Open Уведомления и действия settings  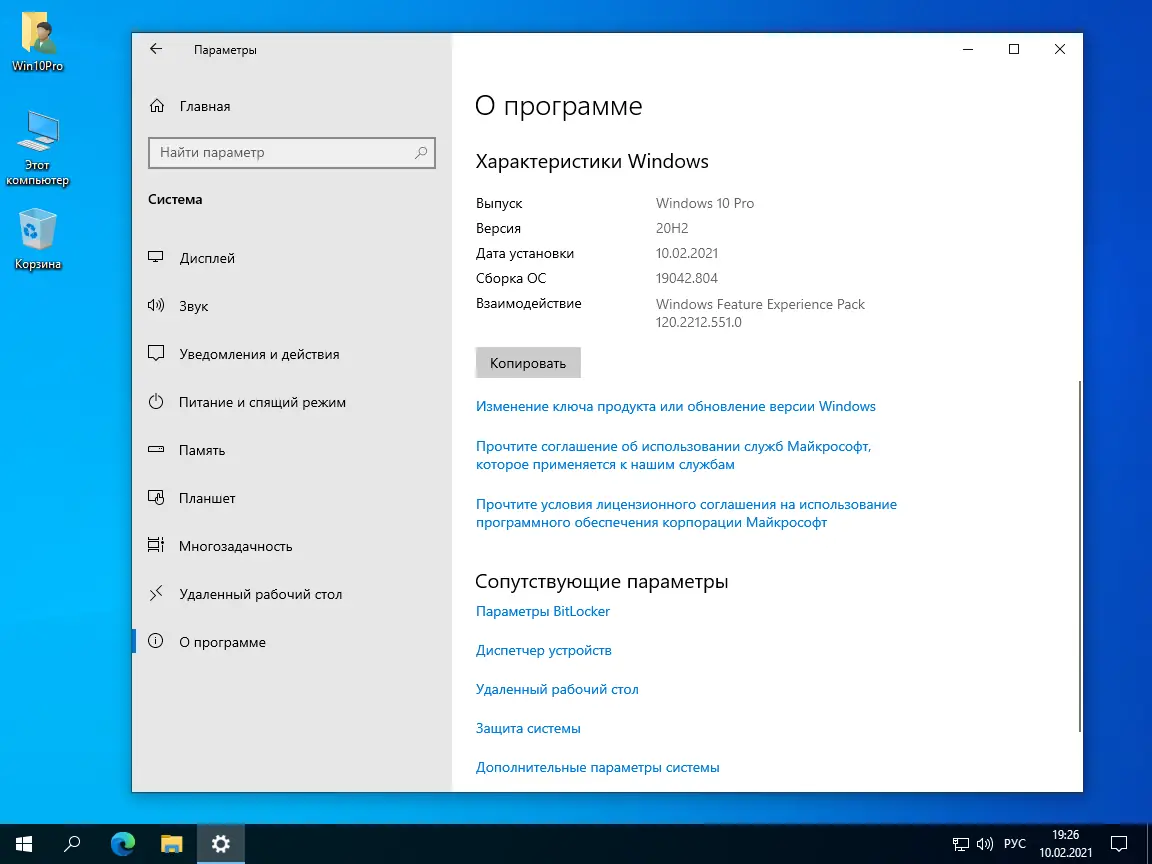click(x=156, y=354)
